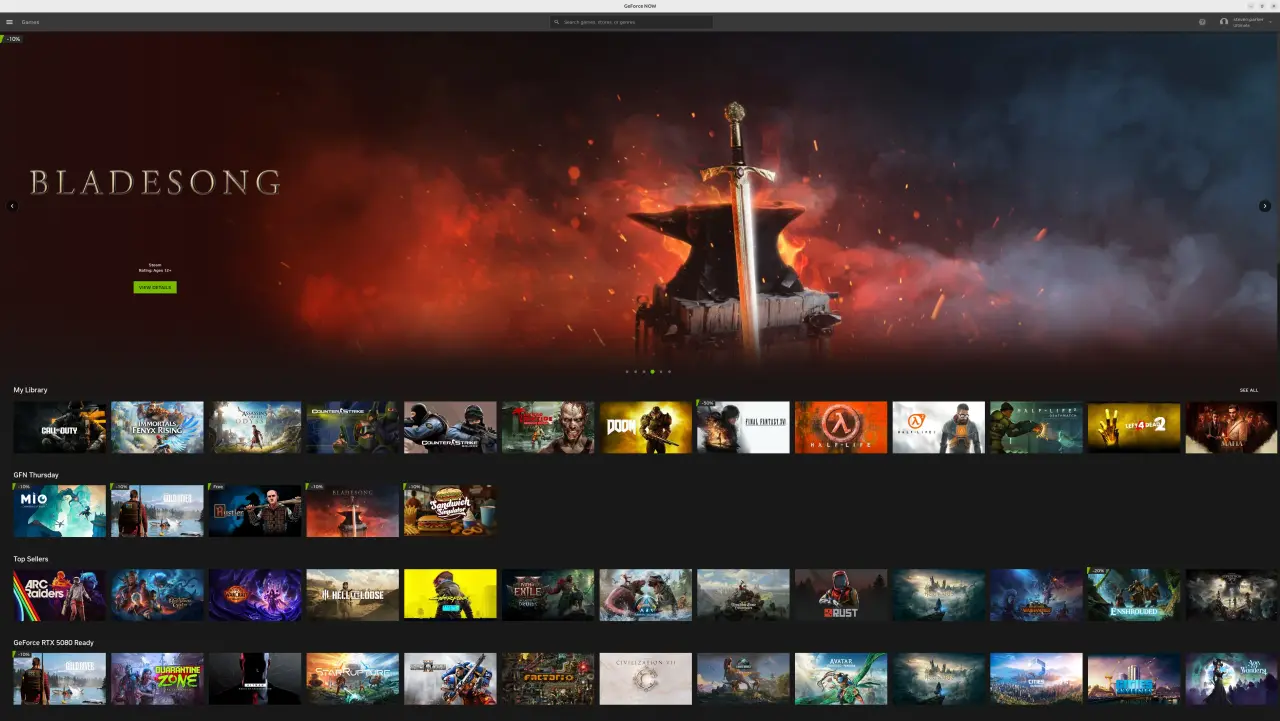Open the Quarantine Zone thumbnail
Screen dimensions: 1280x721
[x=157, y=679]
